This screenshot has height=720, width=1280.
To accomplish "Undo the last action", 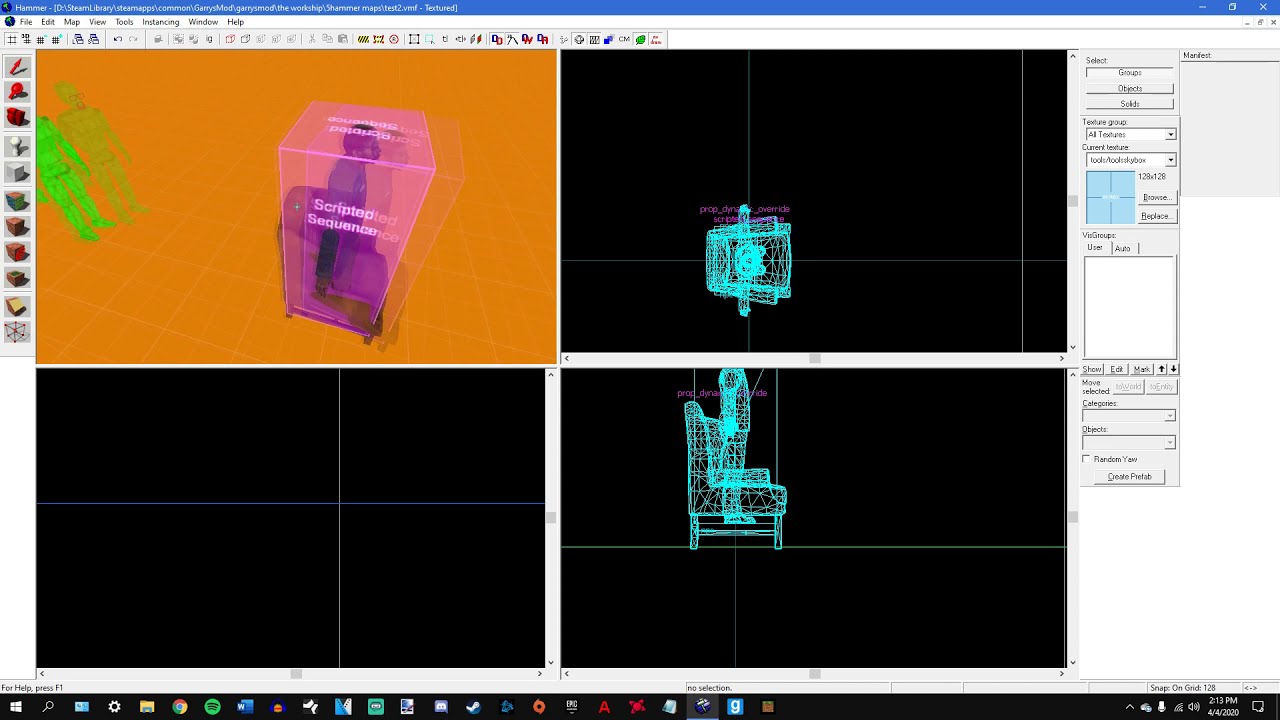I will (117, 40).
